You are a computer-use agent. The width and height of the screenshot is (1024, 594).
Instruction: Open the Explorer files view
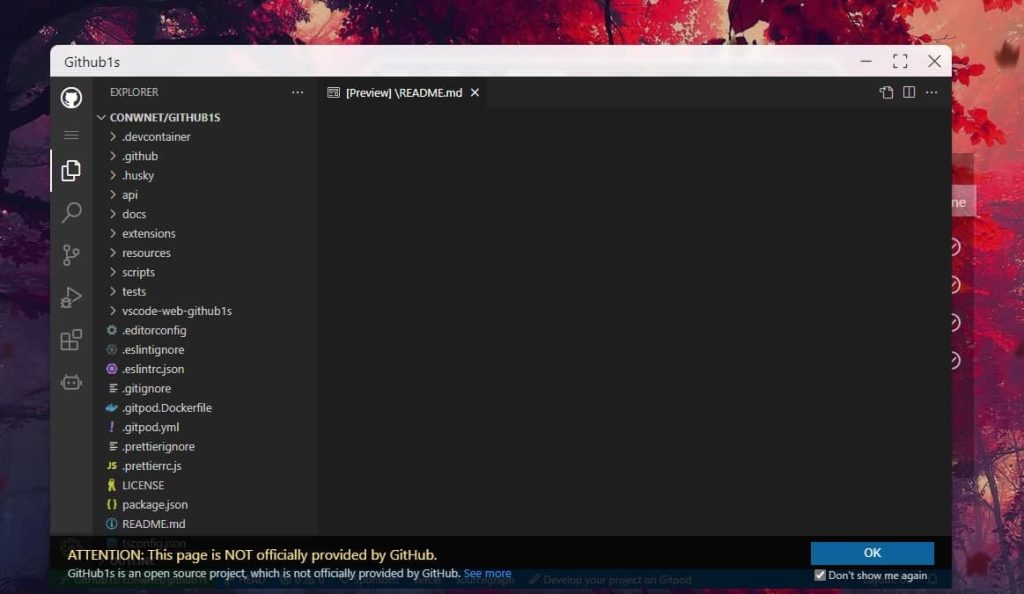[x=71, y=171]
